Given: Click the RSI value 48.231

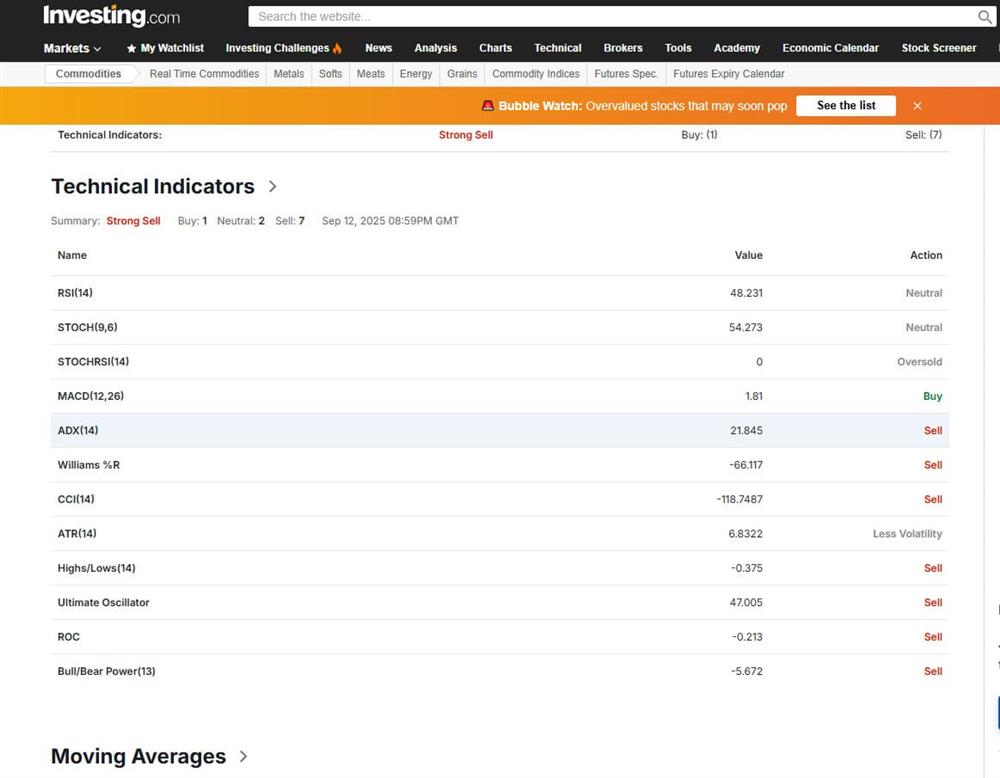Looking at the screenshot, I should pos(746,293).
